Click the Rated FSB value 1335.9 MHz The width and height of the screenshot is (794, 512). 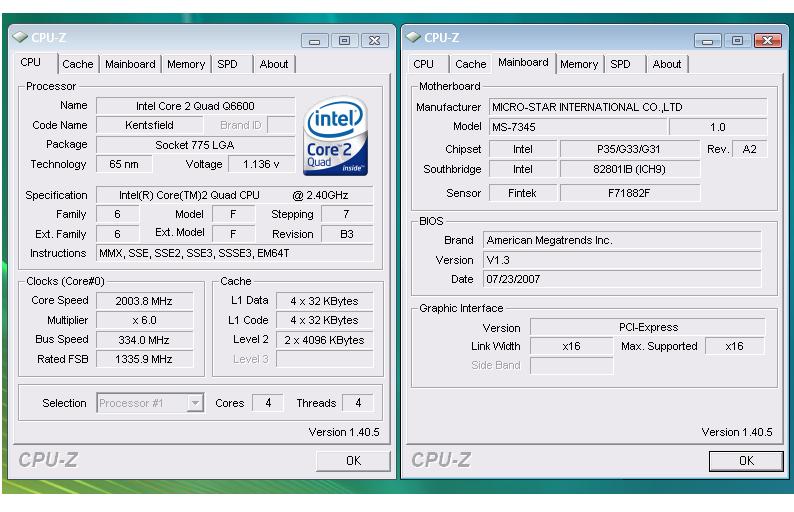coord(144,359)
